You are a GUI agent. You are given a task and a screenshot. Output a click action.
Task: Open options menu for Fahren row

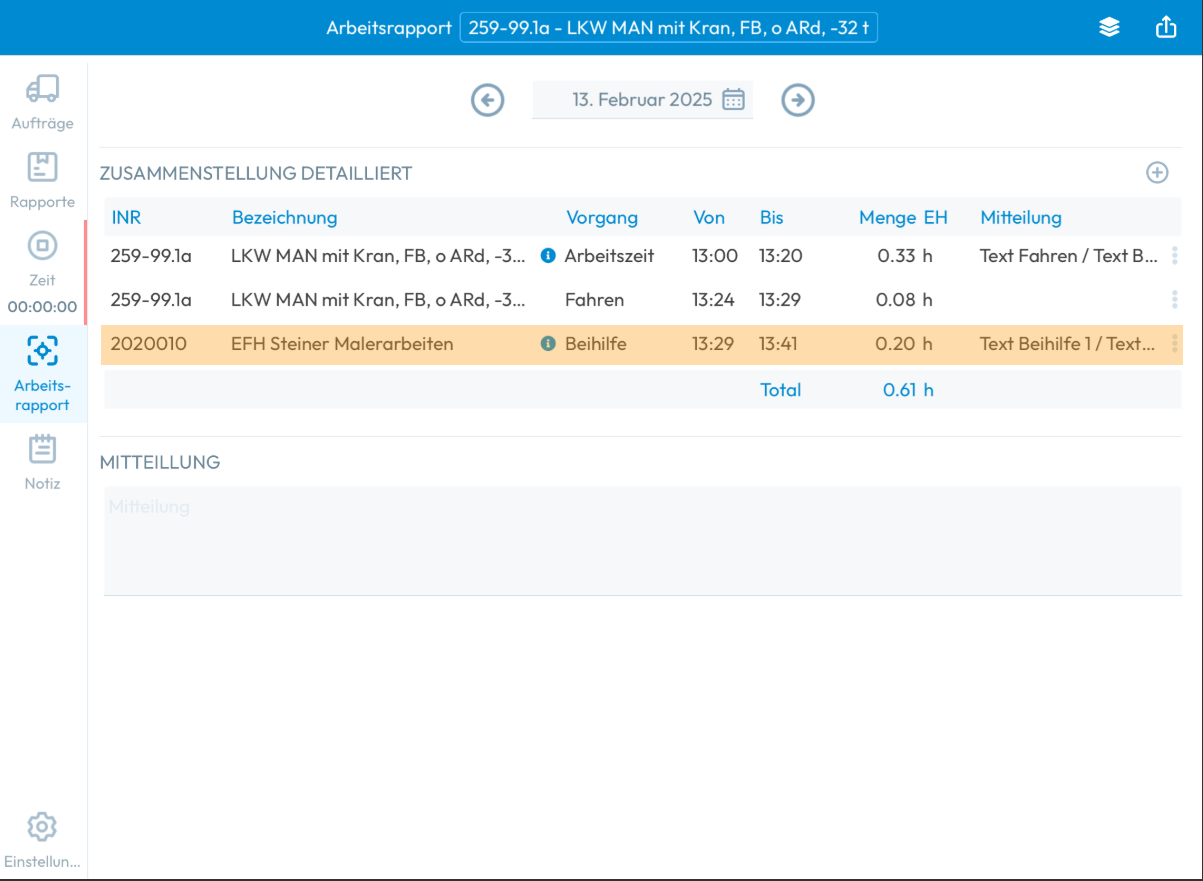coord(1174,300)
